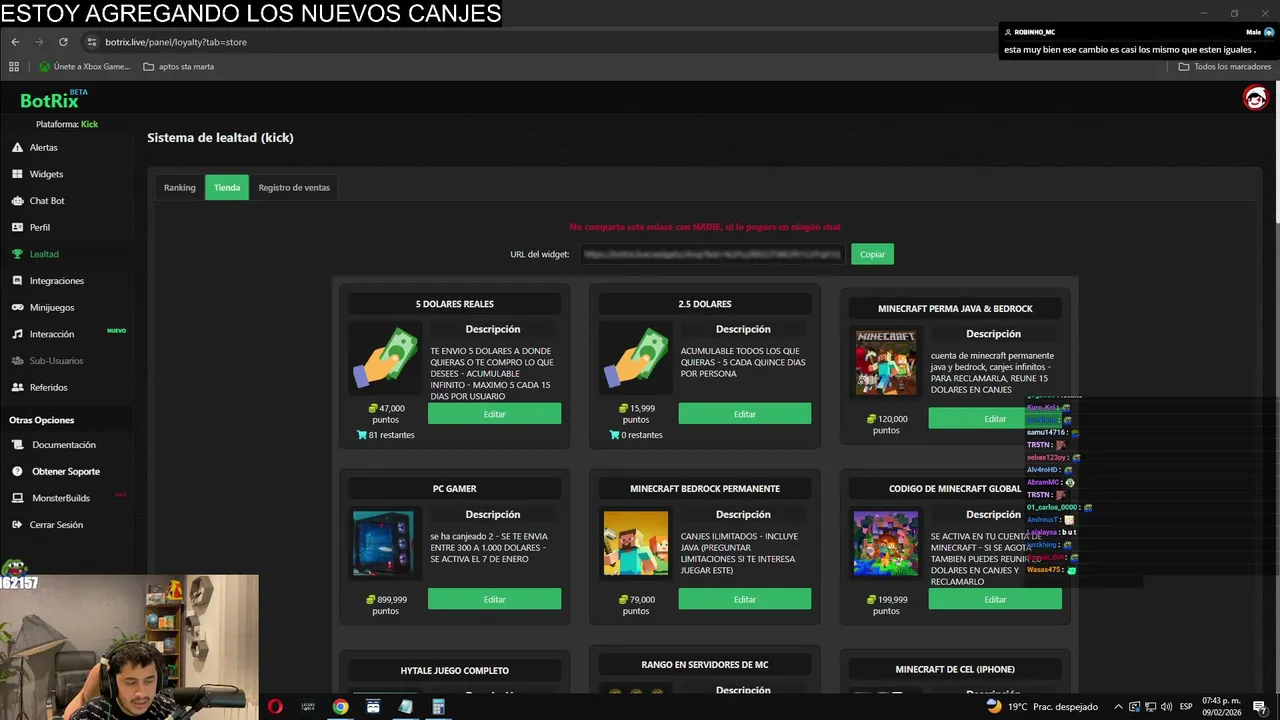Open the weather widget in the taskbar
Viewport: 1280px width, 720px height.
tap(1042, 707)
